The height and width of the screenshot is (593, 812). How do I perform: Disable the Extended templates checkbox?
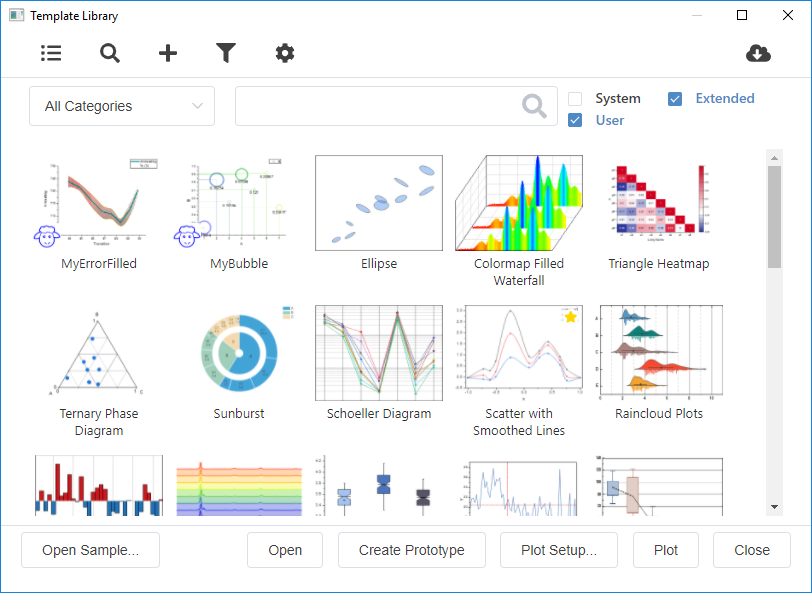pyautogui.click(x=675, y=98)
